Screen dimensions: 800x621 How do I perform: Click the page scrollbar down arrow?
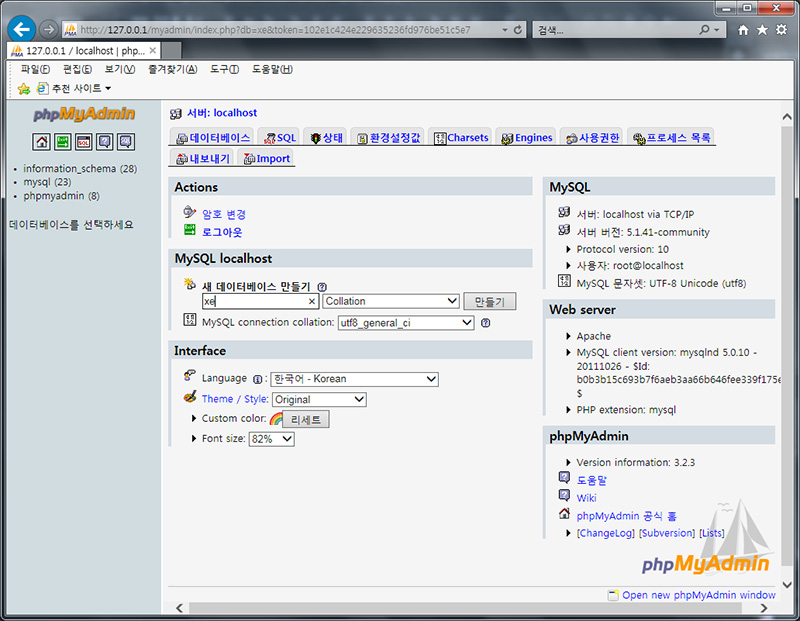click(x=787, y=585)
